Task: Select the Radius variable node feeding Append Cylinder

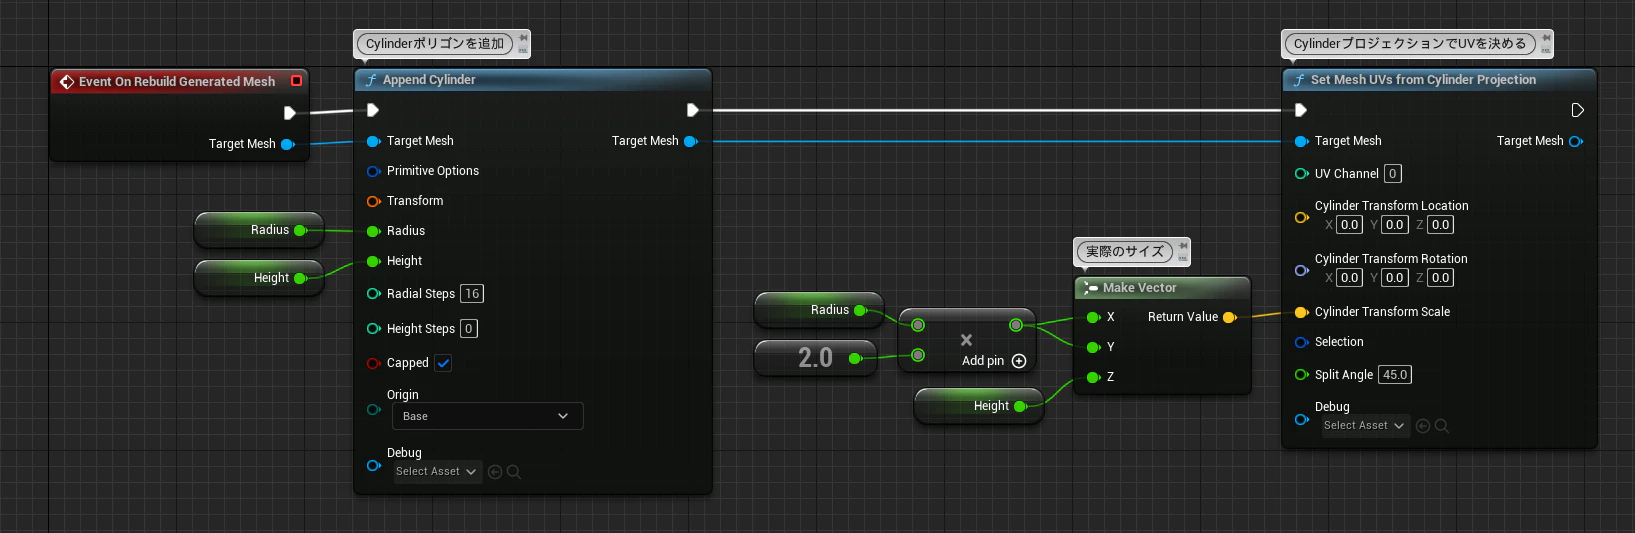Action: coord(259,230)
